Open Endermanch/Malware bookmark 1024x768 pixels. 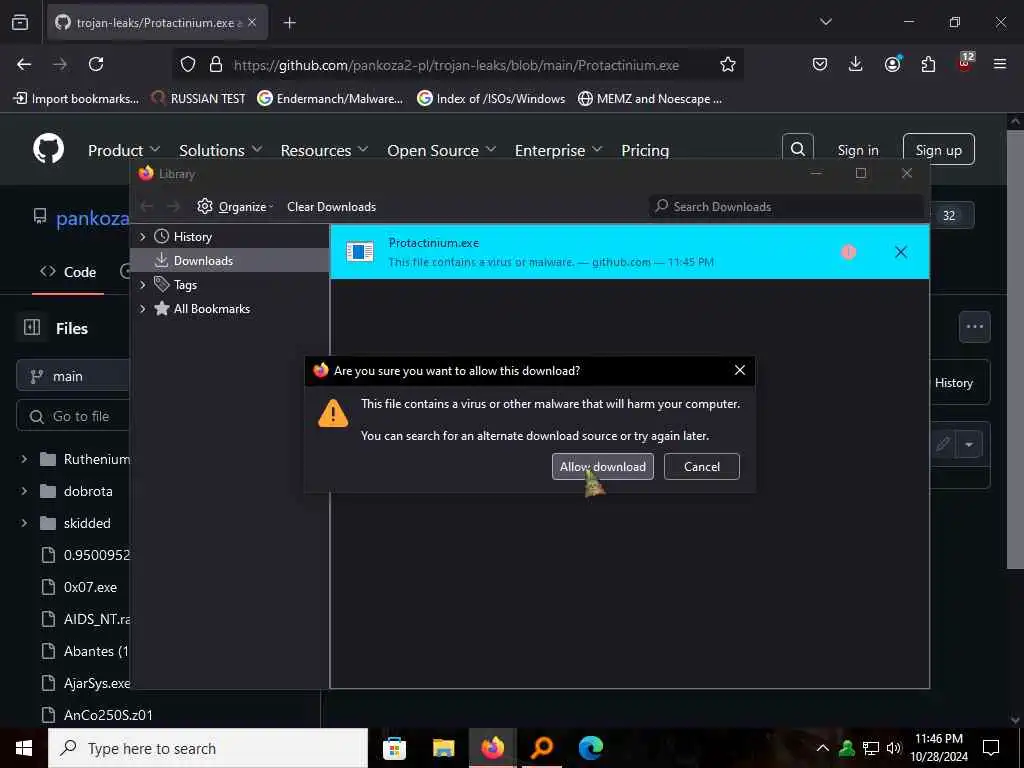click(x=330, y=99)
